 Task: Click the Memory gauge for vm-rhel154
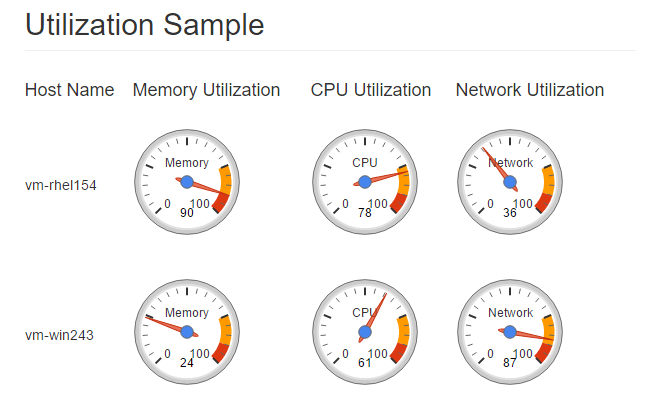click(186, 182)
